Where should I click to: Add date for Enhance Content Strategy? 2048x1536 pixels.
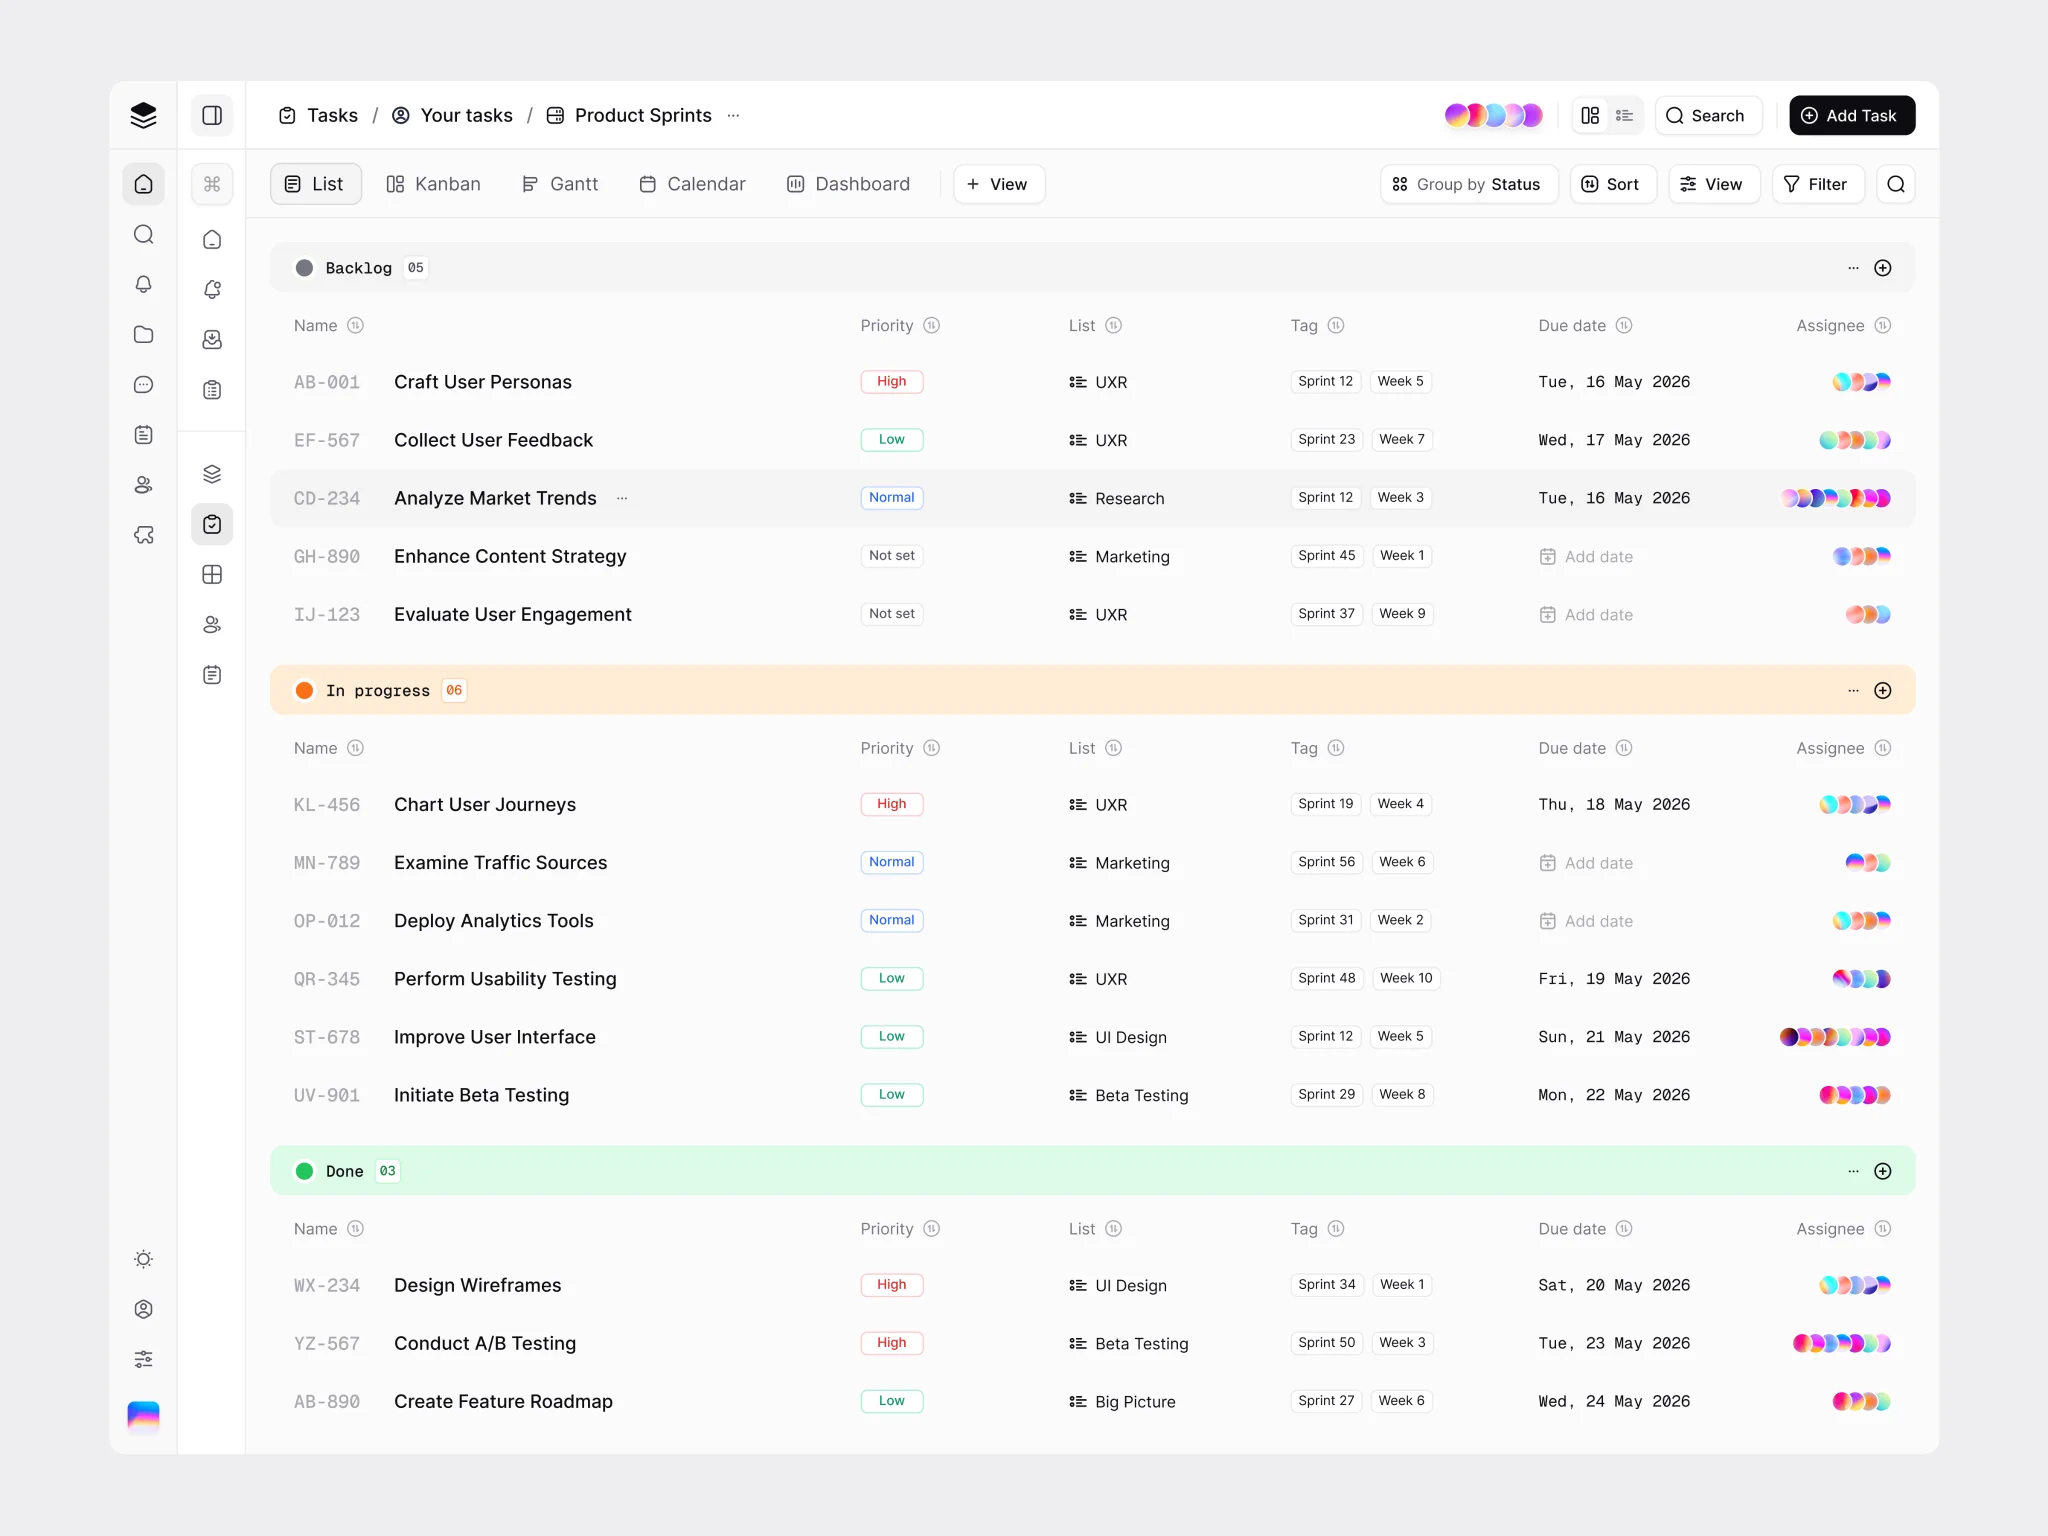(1586, 556)
